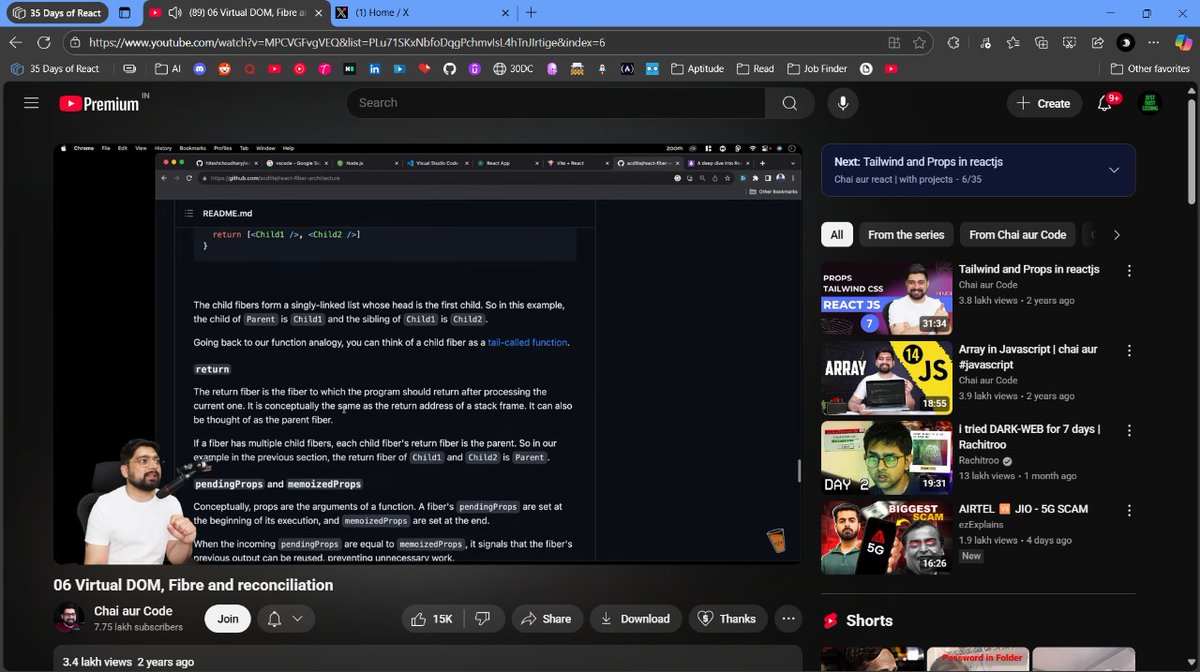Bookmark this page with the star icon
This screenshot has width=1200, height=672.
pos(919,43)
